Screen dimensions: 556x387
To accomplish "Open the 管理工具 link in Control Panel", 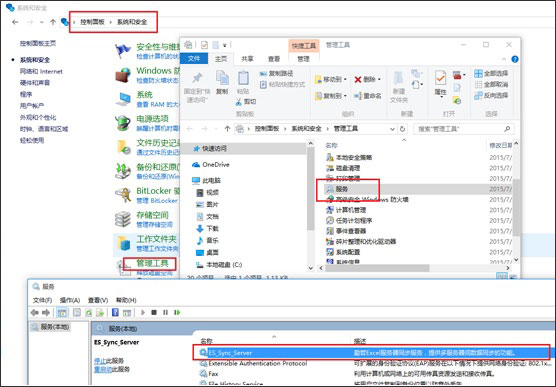I will (x=152, y=264).
